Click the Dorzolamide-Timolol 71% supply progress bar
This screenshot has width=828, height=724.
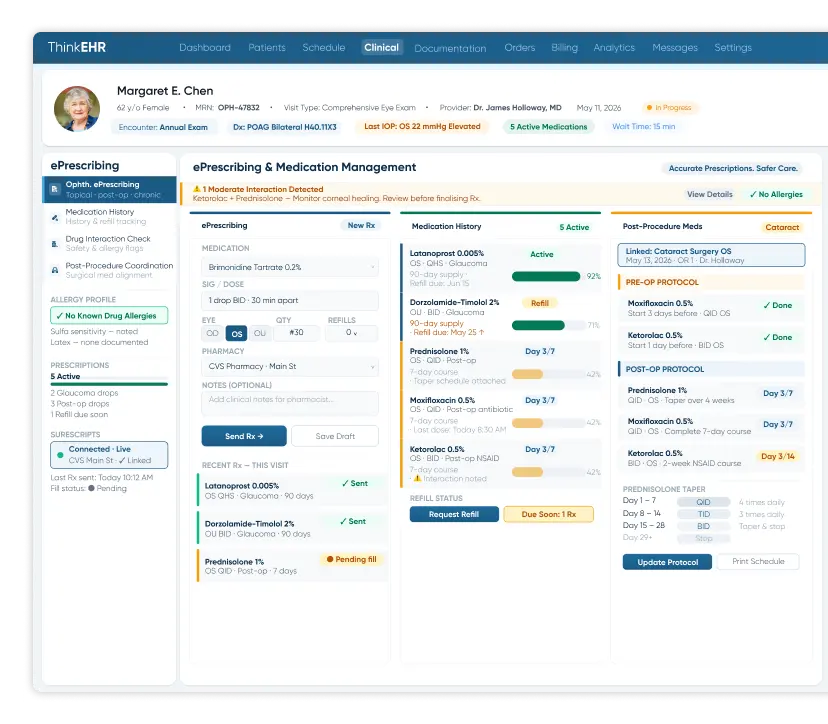pos(549,325)
